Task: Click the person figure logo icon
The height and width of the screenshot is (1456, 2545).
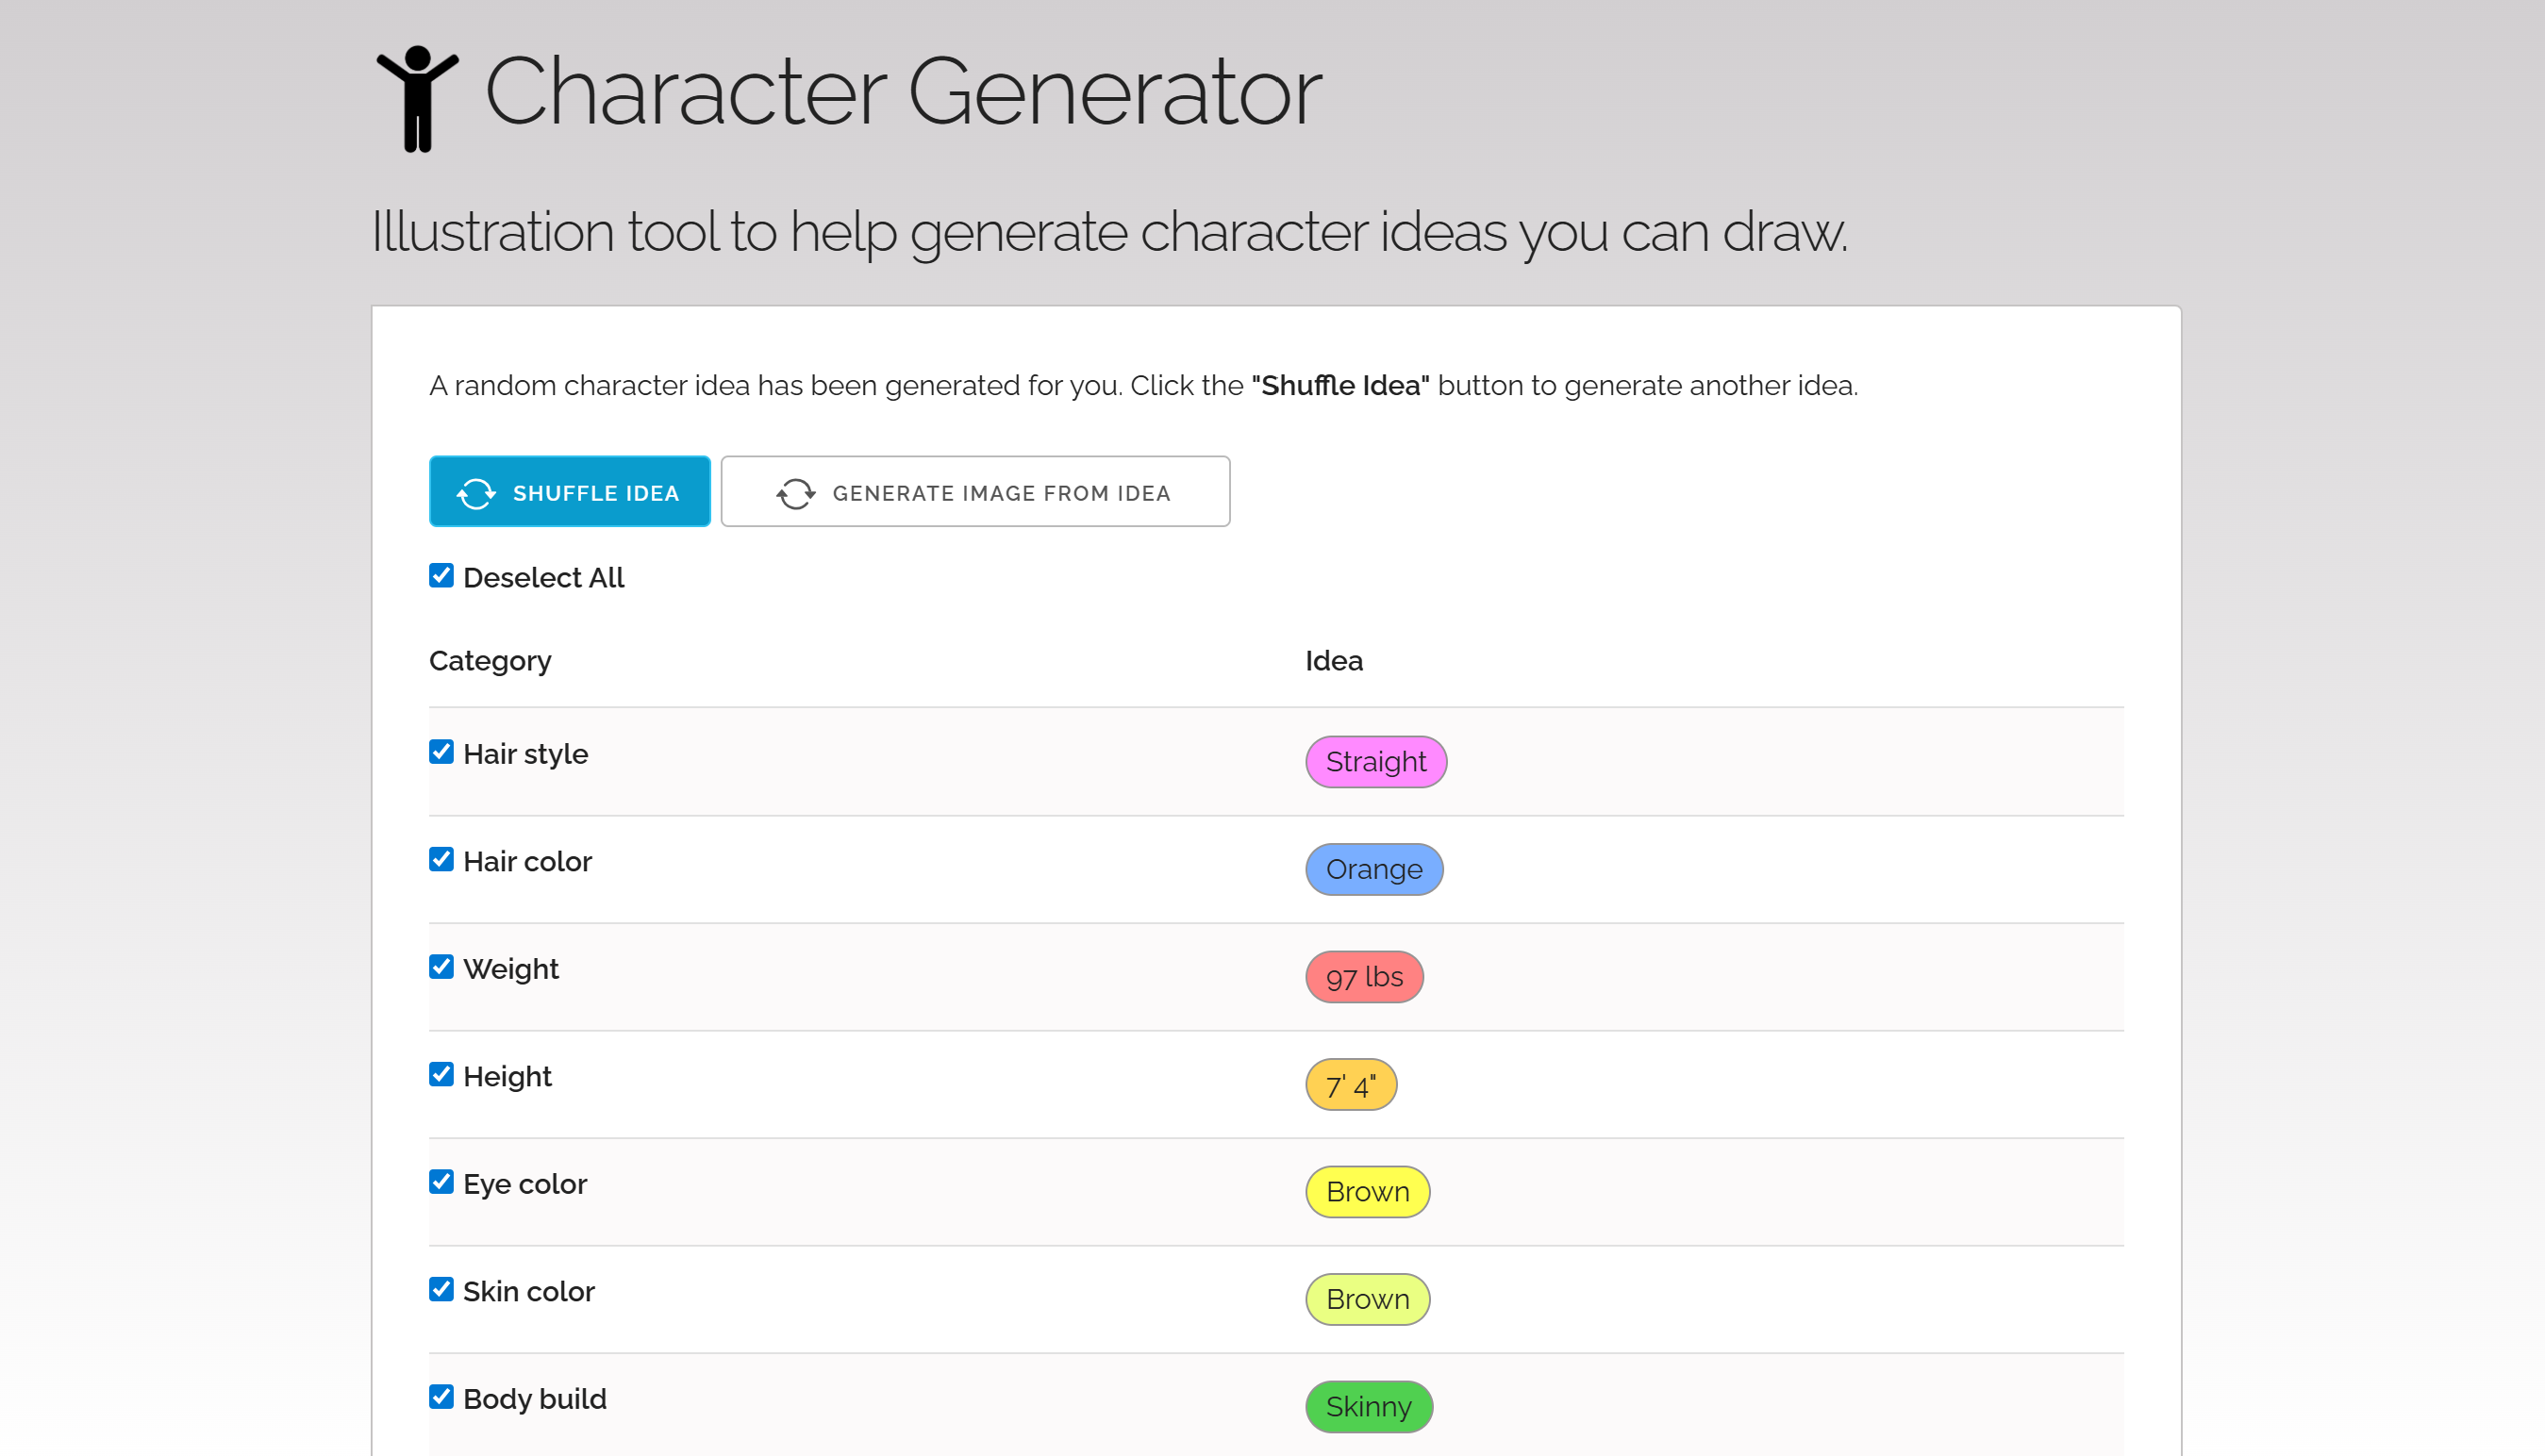Action: 417,98
